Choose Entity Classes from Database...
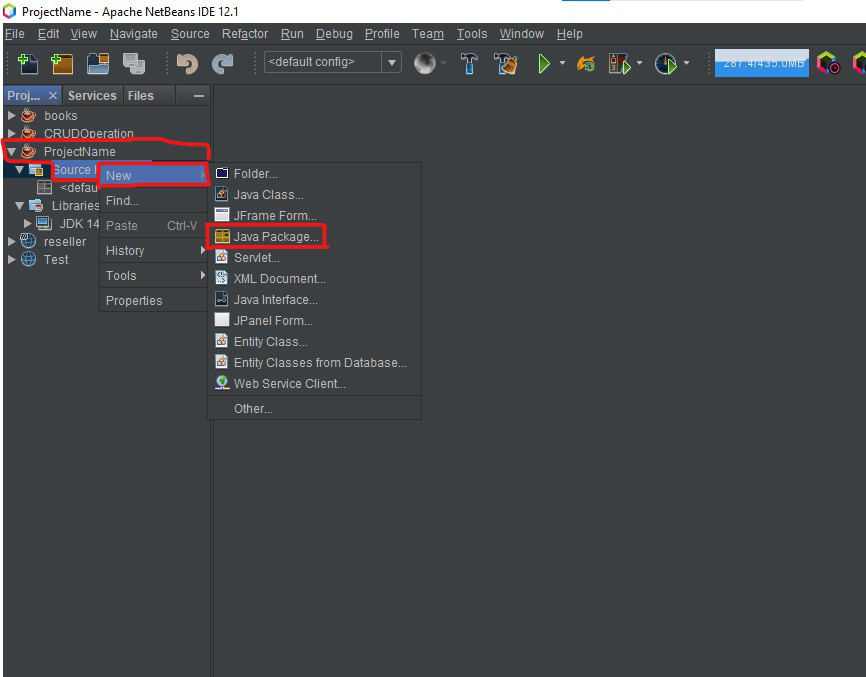The height and width of the screenshot is (677, 866). pyautogui.click(x=315, y=362)
